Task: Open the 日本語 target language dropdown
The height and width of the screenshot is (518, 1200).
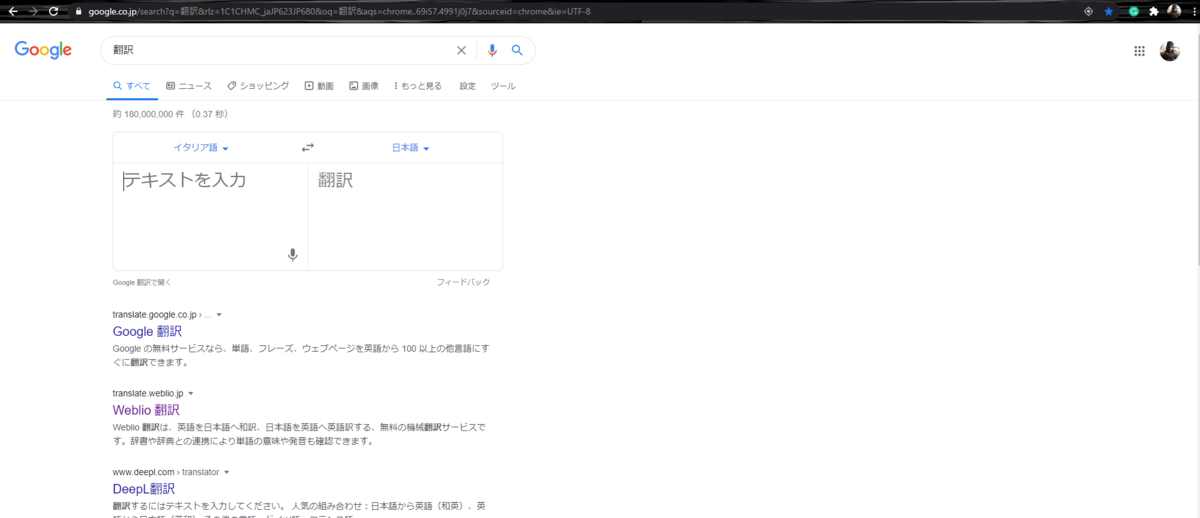Action: (410, 148)
